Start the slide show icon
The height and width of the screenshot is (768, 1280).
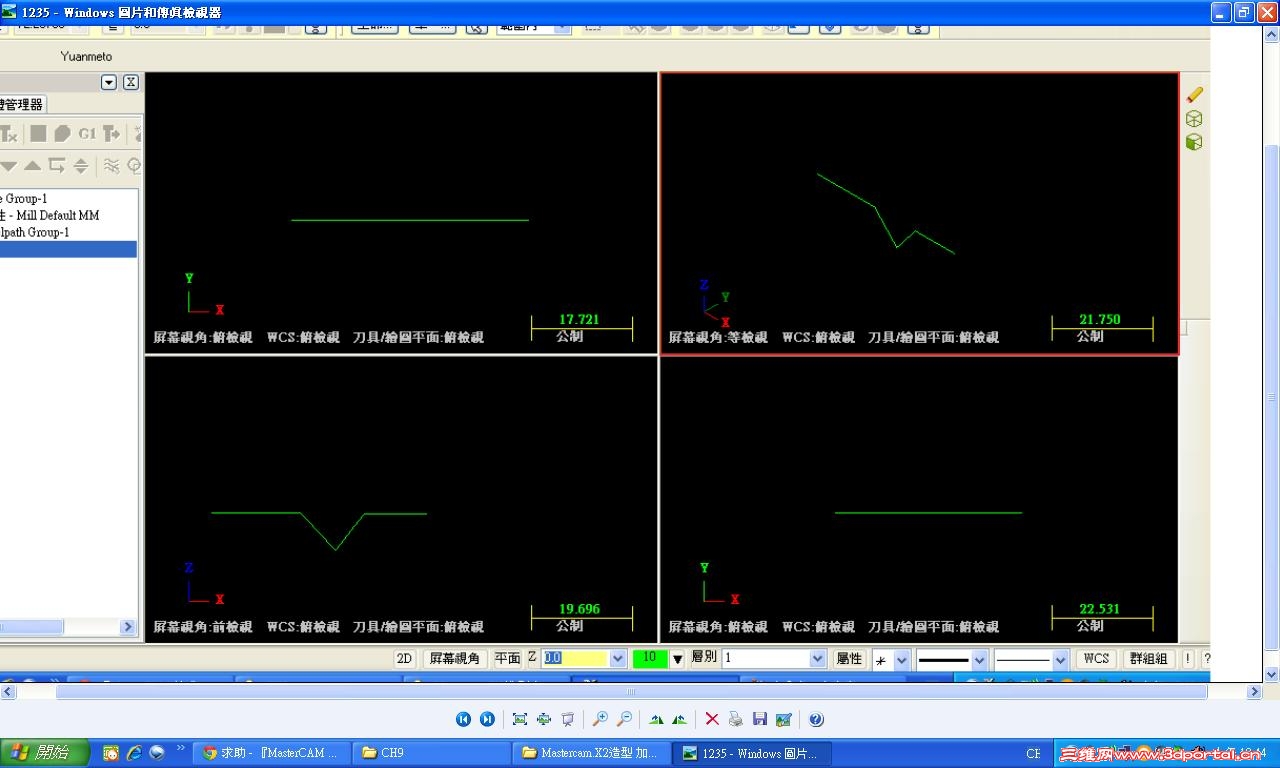[568, 719]
